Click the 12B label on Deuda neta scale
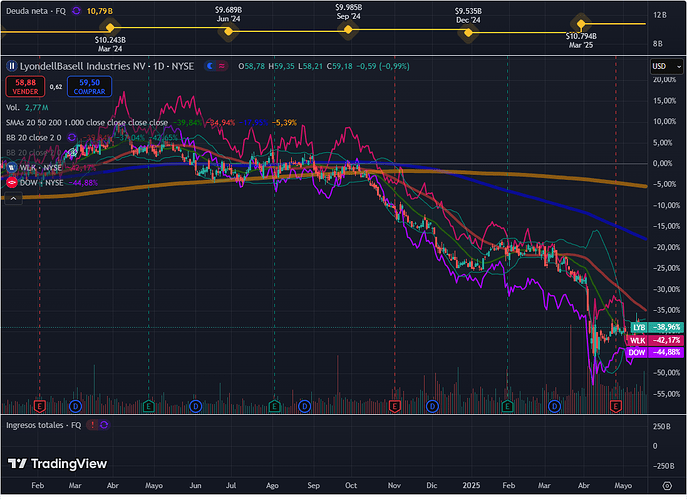 point(660,15)
